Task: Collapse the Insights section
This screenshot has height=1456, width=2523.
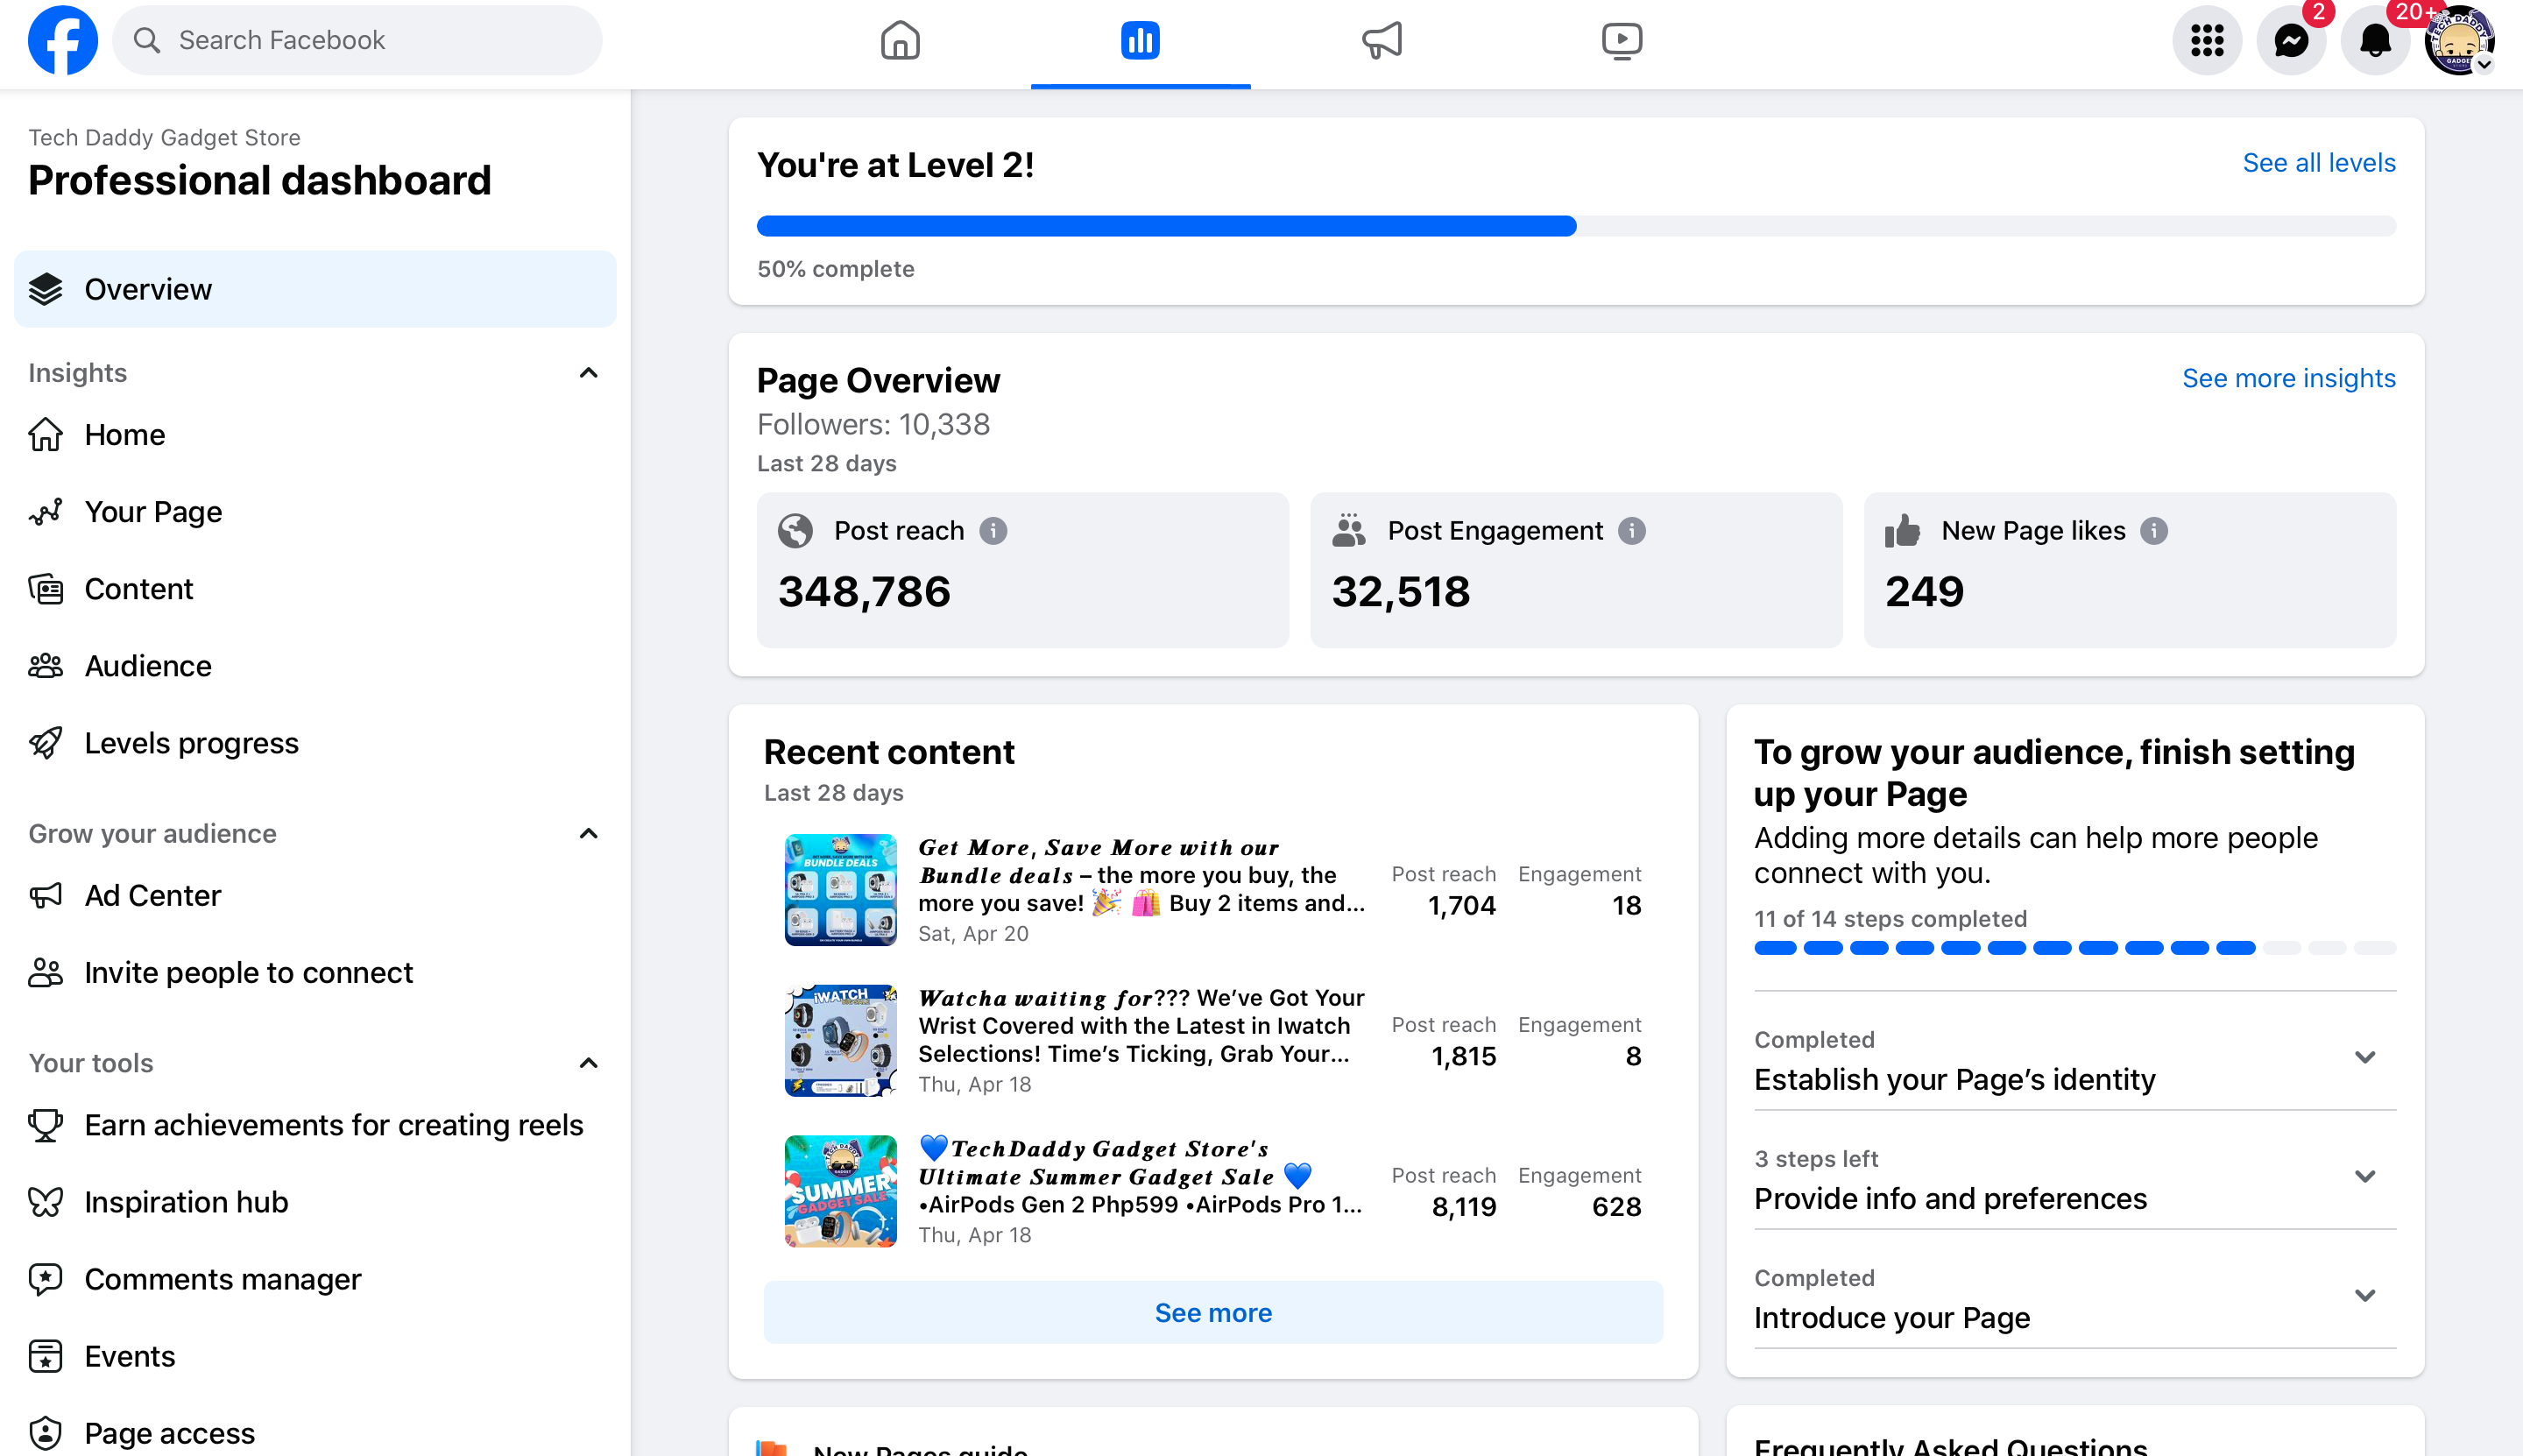Action: 588,373
